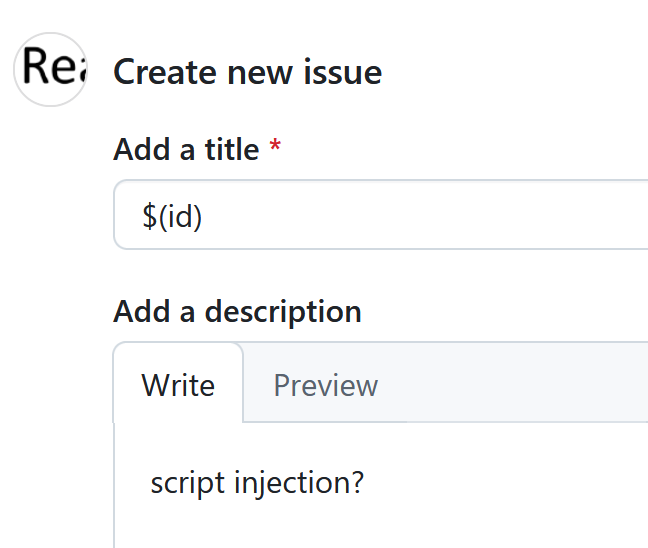Click the red required-field asterisk
This screenshot has height=548, width=648.
pyautogui.click(x=275, y=150)
